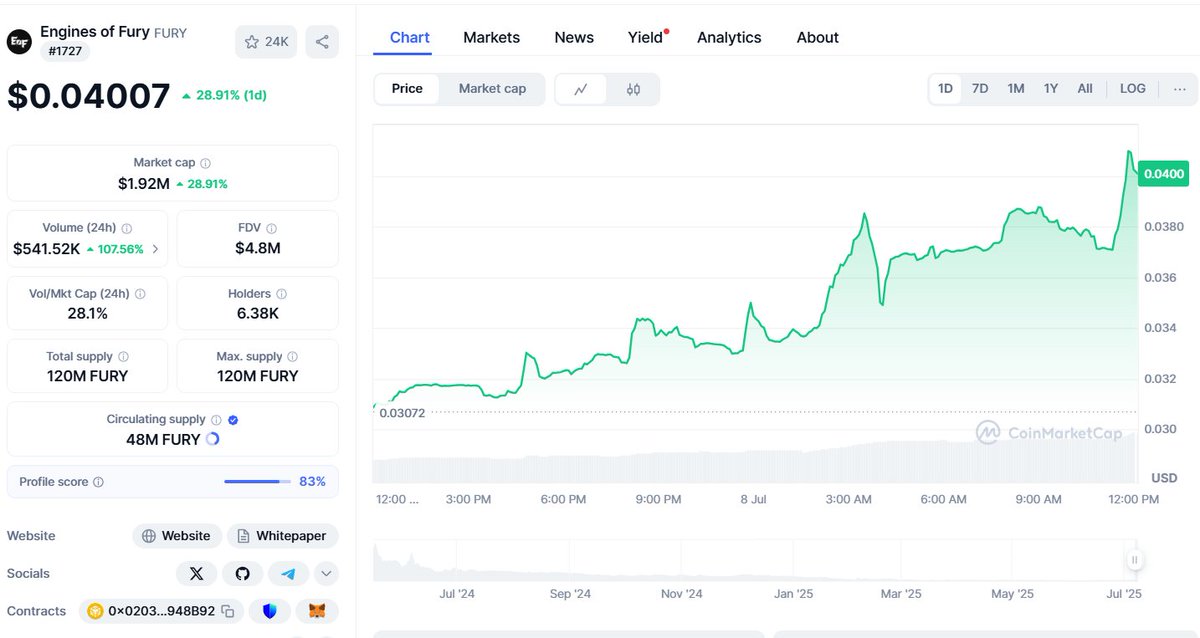Show Circulating supply info icon
The image size is (1200, 638).
coord(216,420)
